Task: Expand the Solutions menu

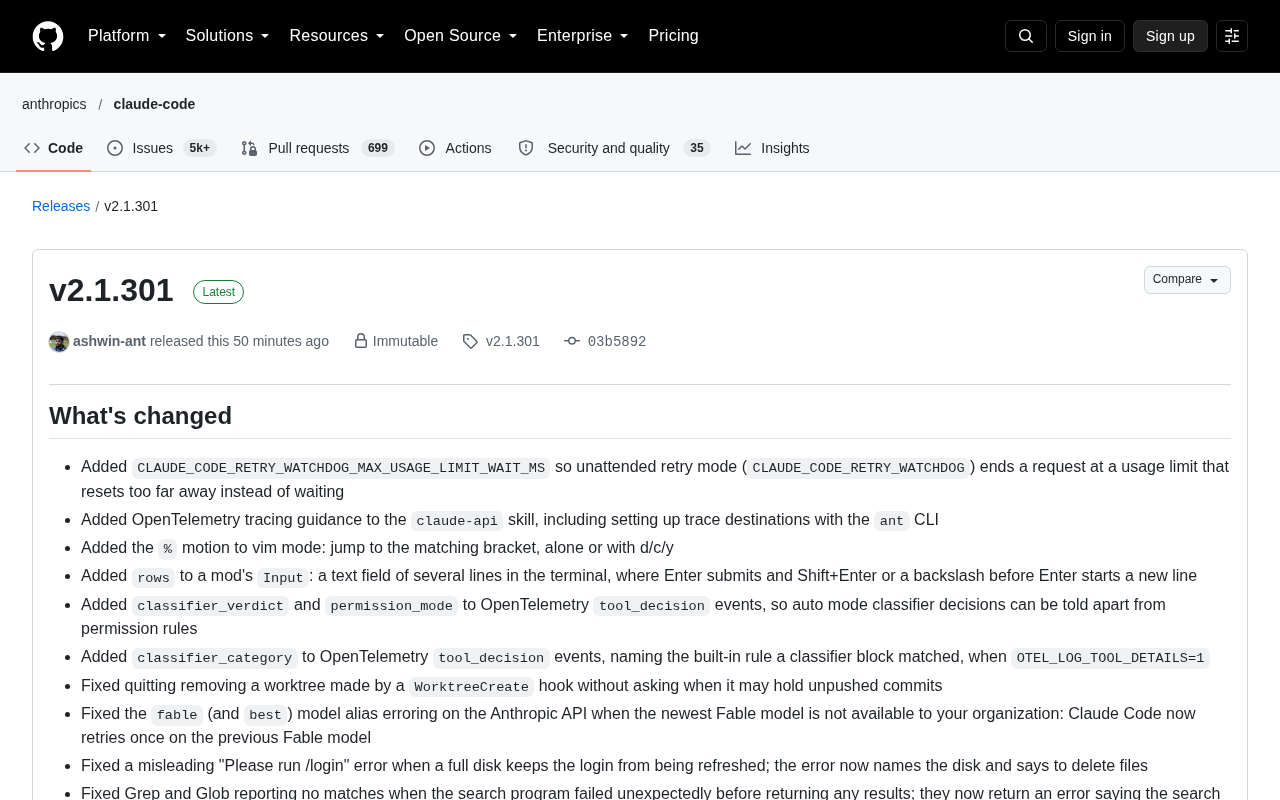Action: point(228,36)
